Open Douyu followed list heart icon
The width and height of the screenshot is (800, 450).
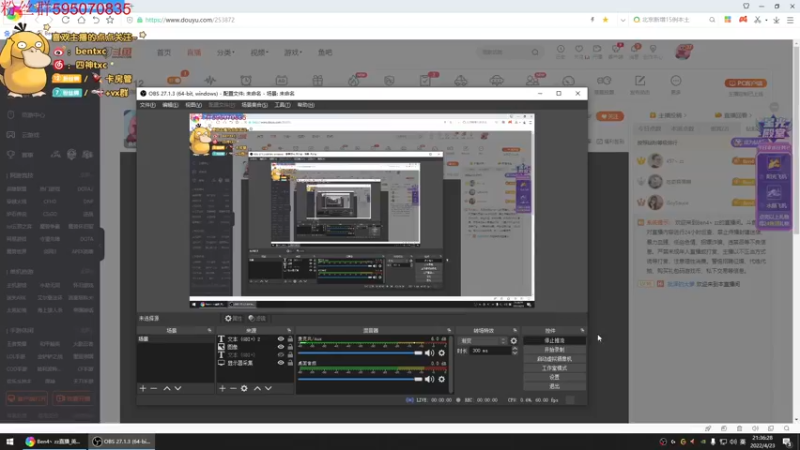(579, 49)
